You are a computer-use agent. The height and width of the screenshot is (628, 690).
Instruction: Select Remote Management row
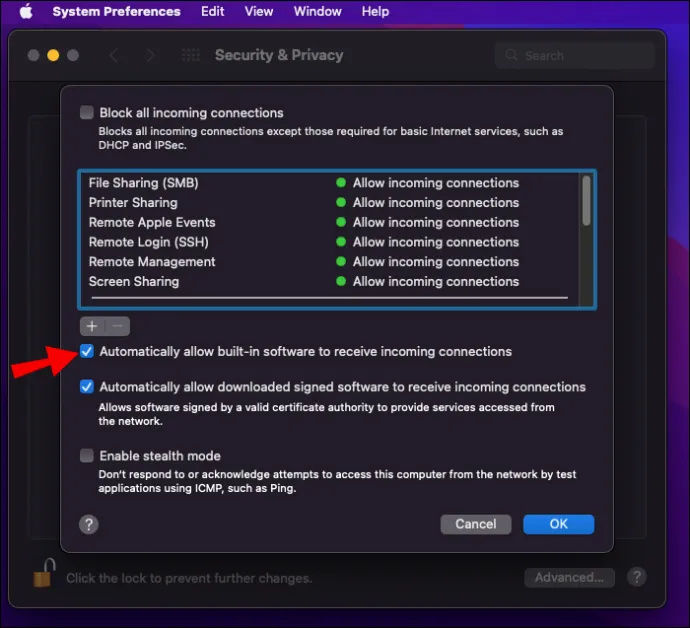(328, 262)
